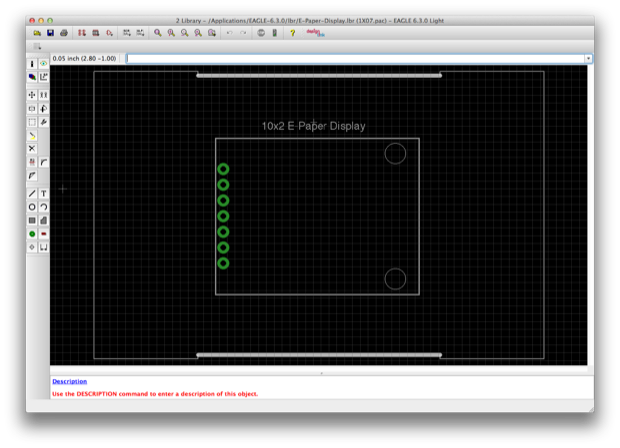Select the Change wrench tool

(x=43, y=122)
